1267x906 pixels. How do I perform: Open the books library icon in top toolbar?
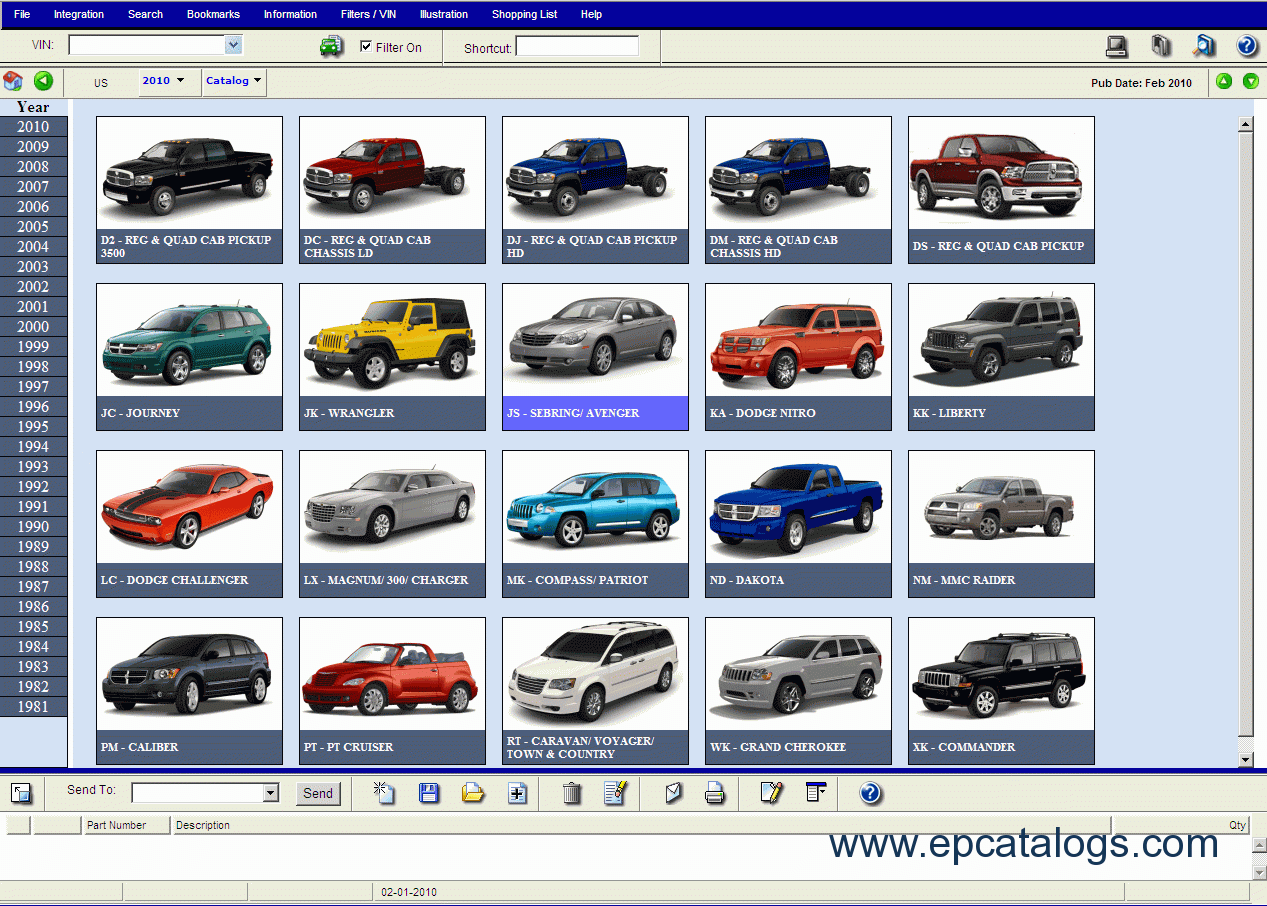(x=1161, y=45)
